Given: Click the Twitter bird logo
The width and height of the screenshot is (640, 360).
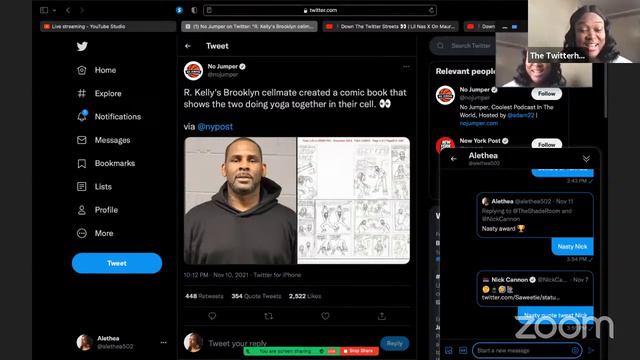Looking at the screenshot, I should [x=82, y=46].
